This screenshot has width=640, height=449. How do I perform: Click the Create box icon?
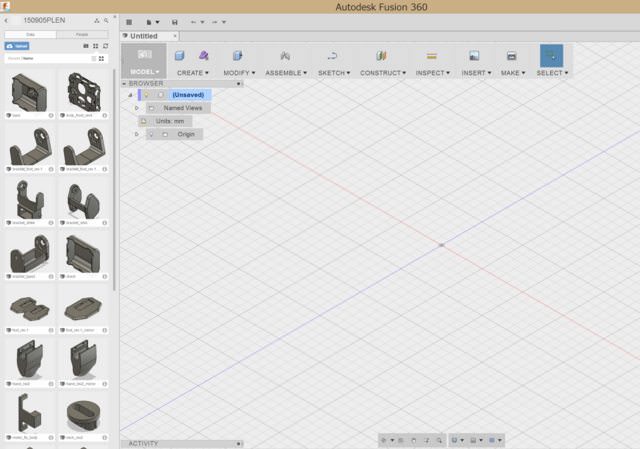point(180,56)
